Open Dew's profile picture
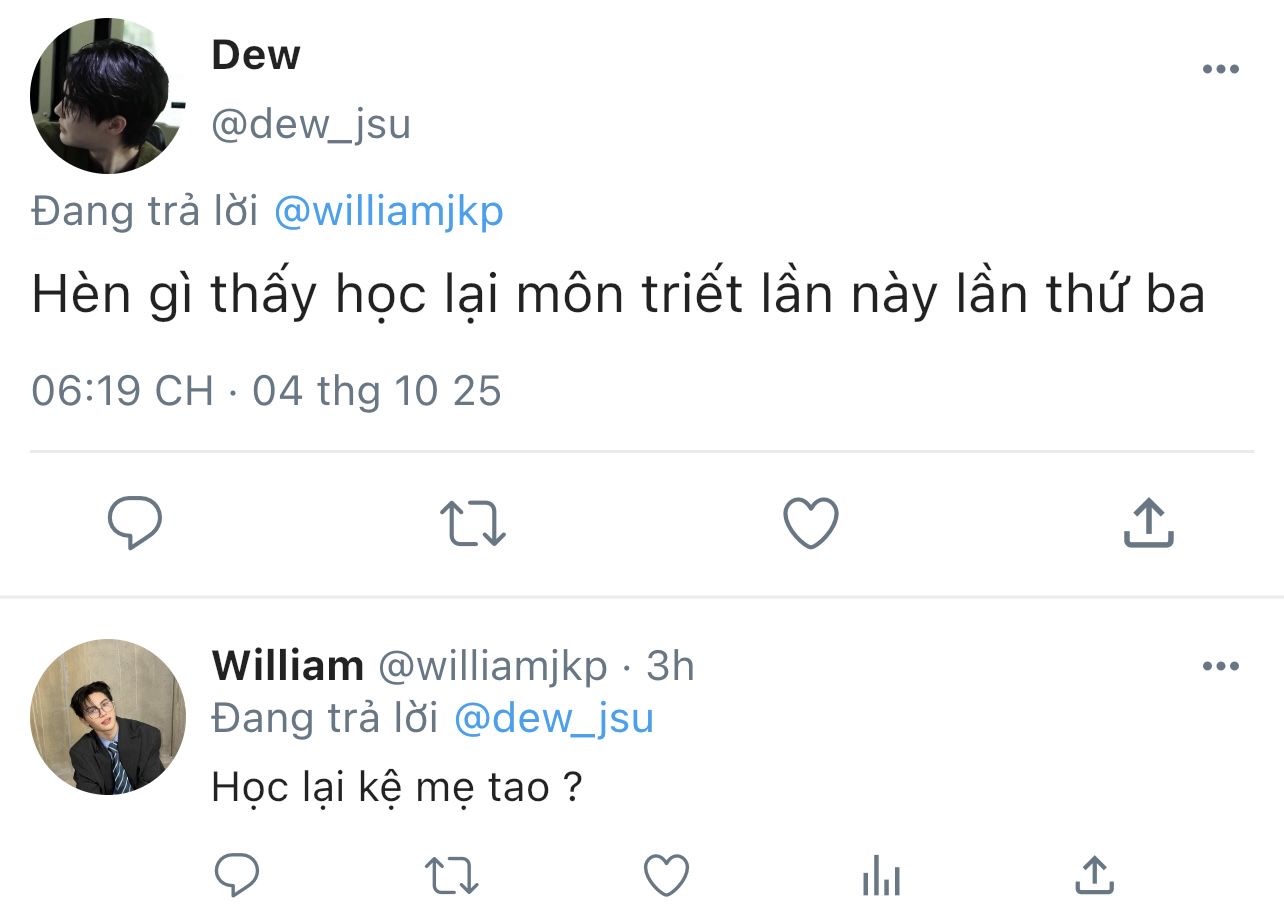 [108, 96]
